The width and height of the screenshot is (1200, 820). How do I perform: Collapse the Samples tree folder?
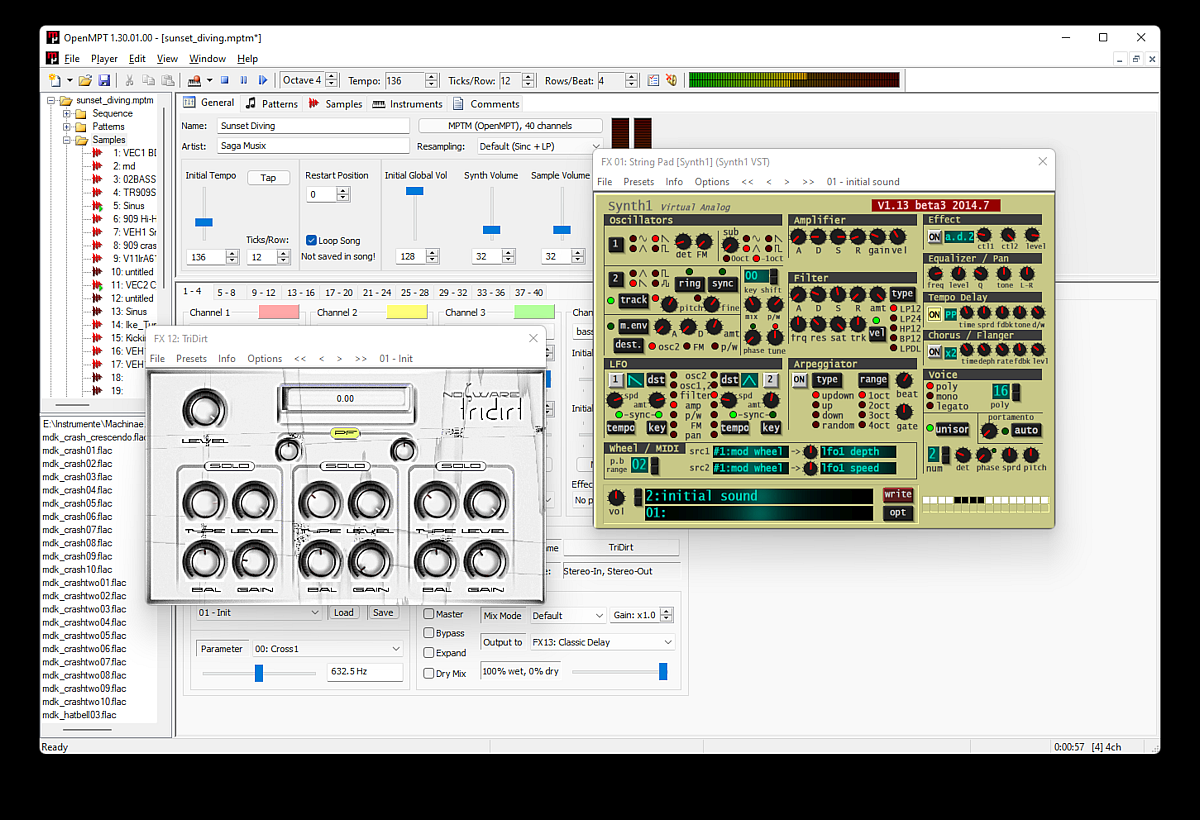tap(67, 140)
